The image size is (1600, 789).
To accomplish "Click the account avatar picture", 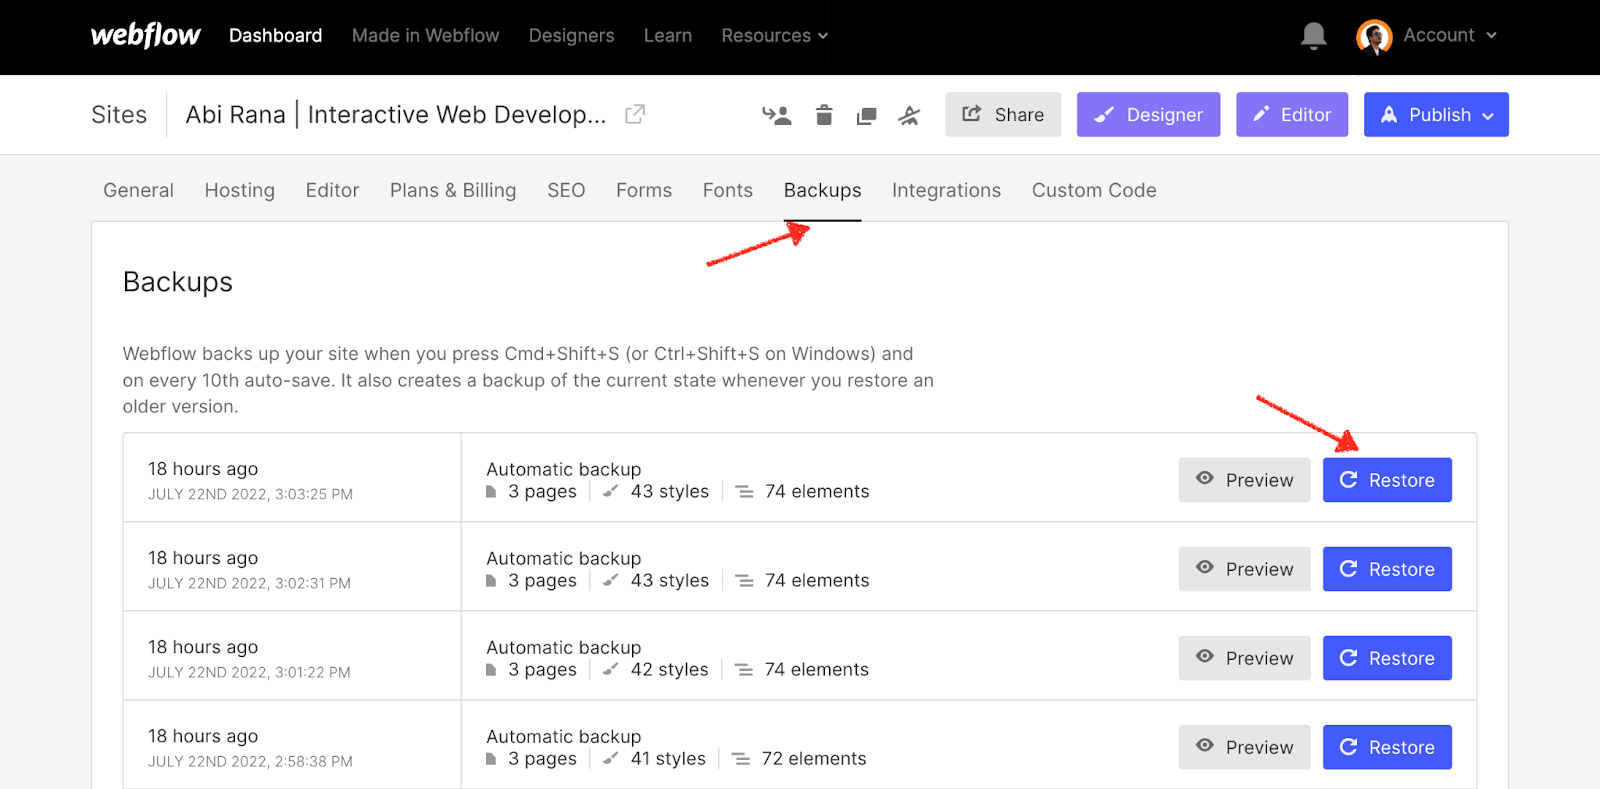I will click(1374, 36).
